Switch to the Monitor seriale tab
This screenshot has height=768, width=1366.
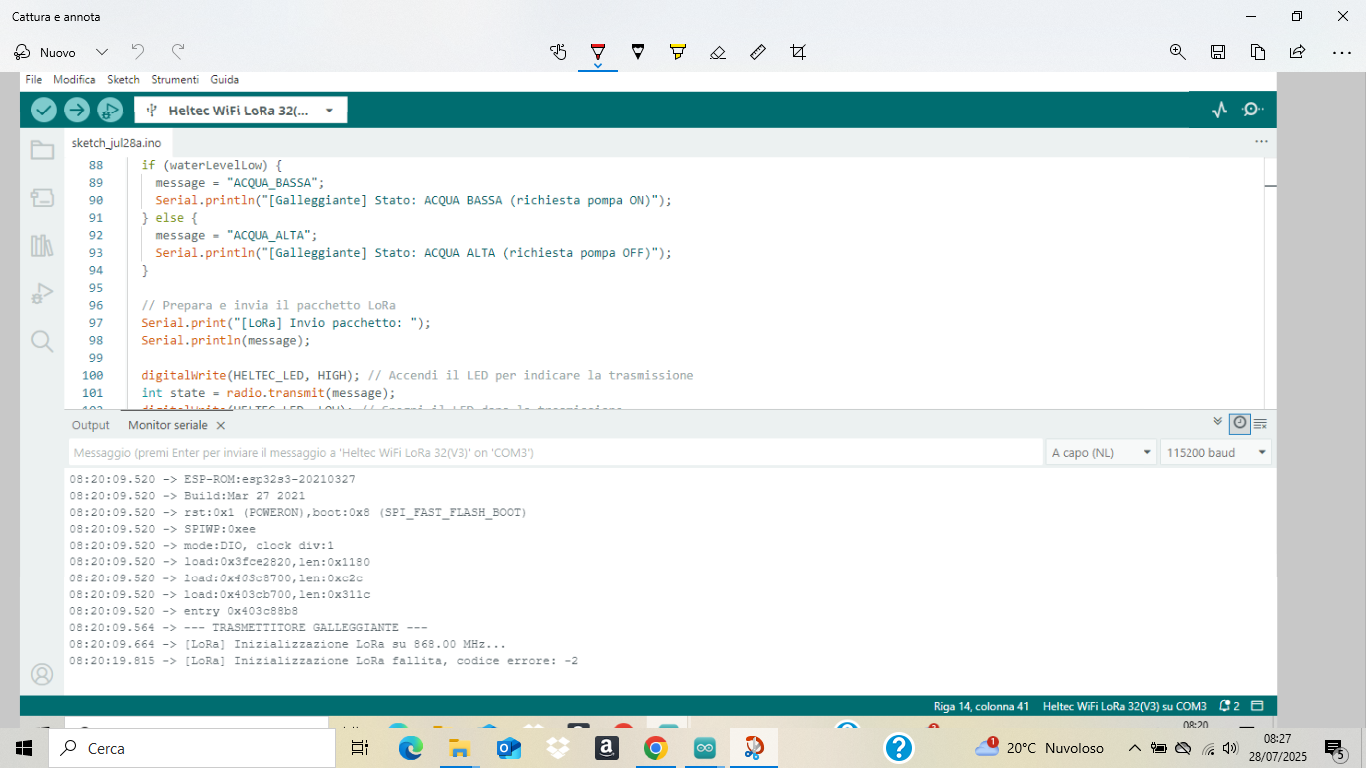click(x=168, y=425)
